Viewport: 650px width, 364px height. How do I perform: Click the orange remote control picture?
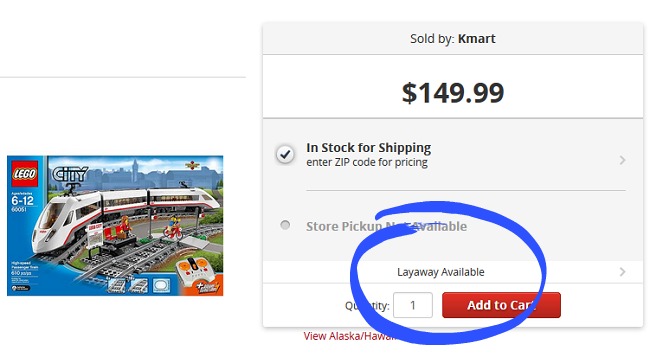193,269
